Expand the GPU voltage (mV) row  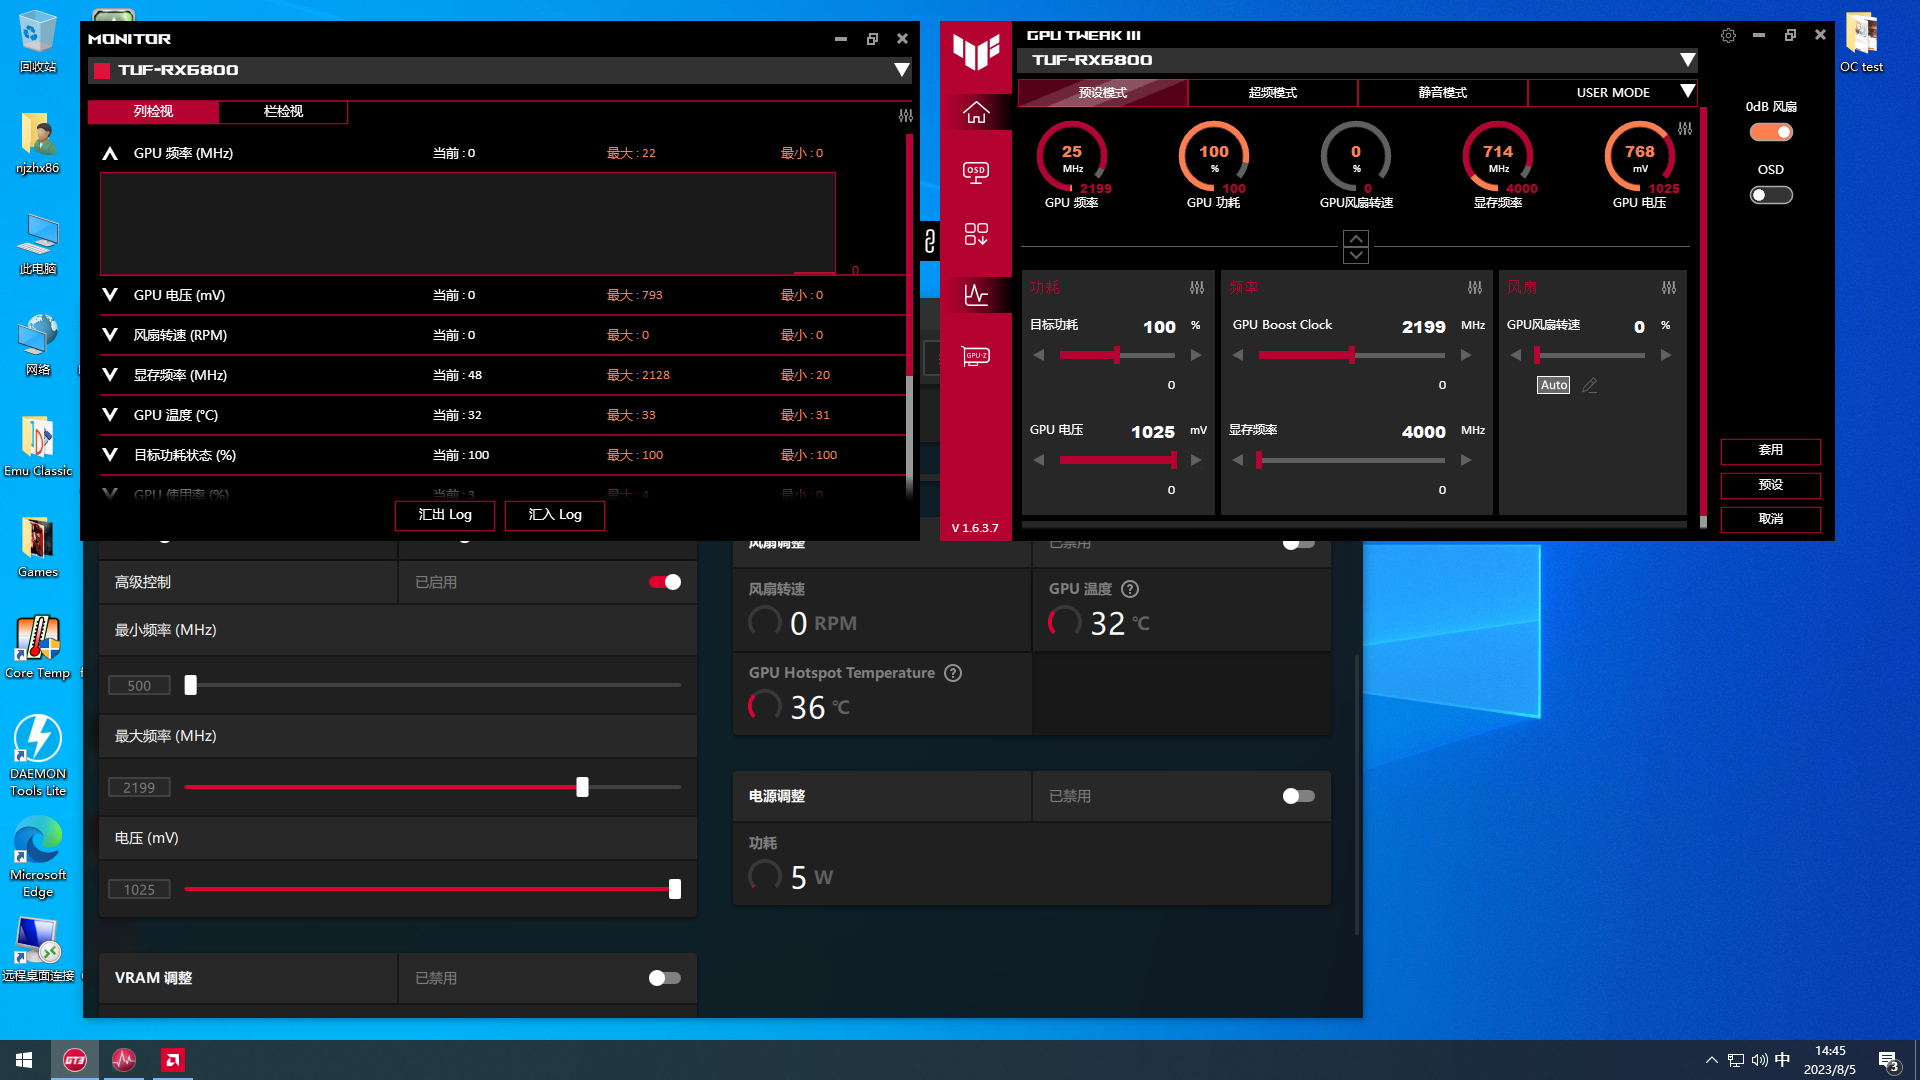point(110,295)
